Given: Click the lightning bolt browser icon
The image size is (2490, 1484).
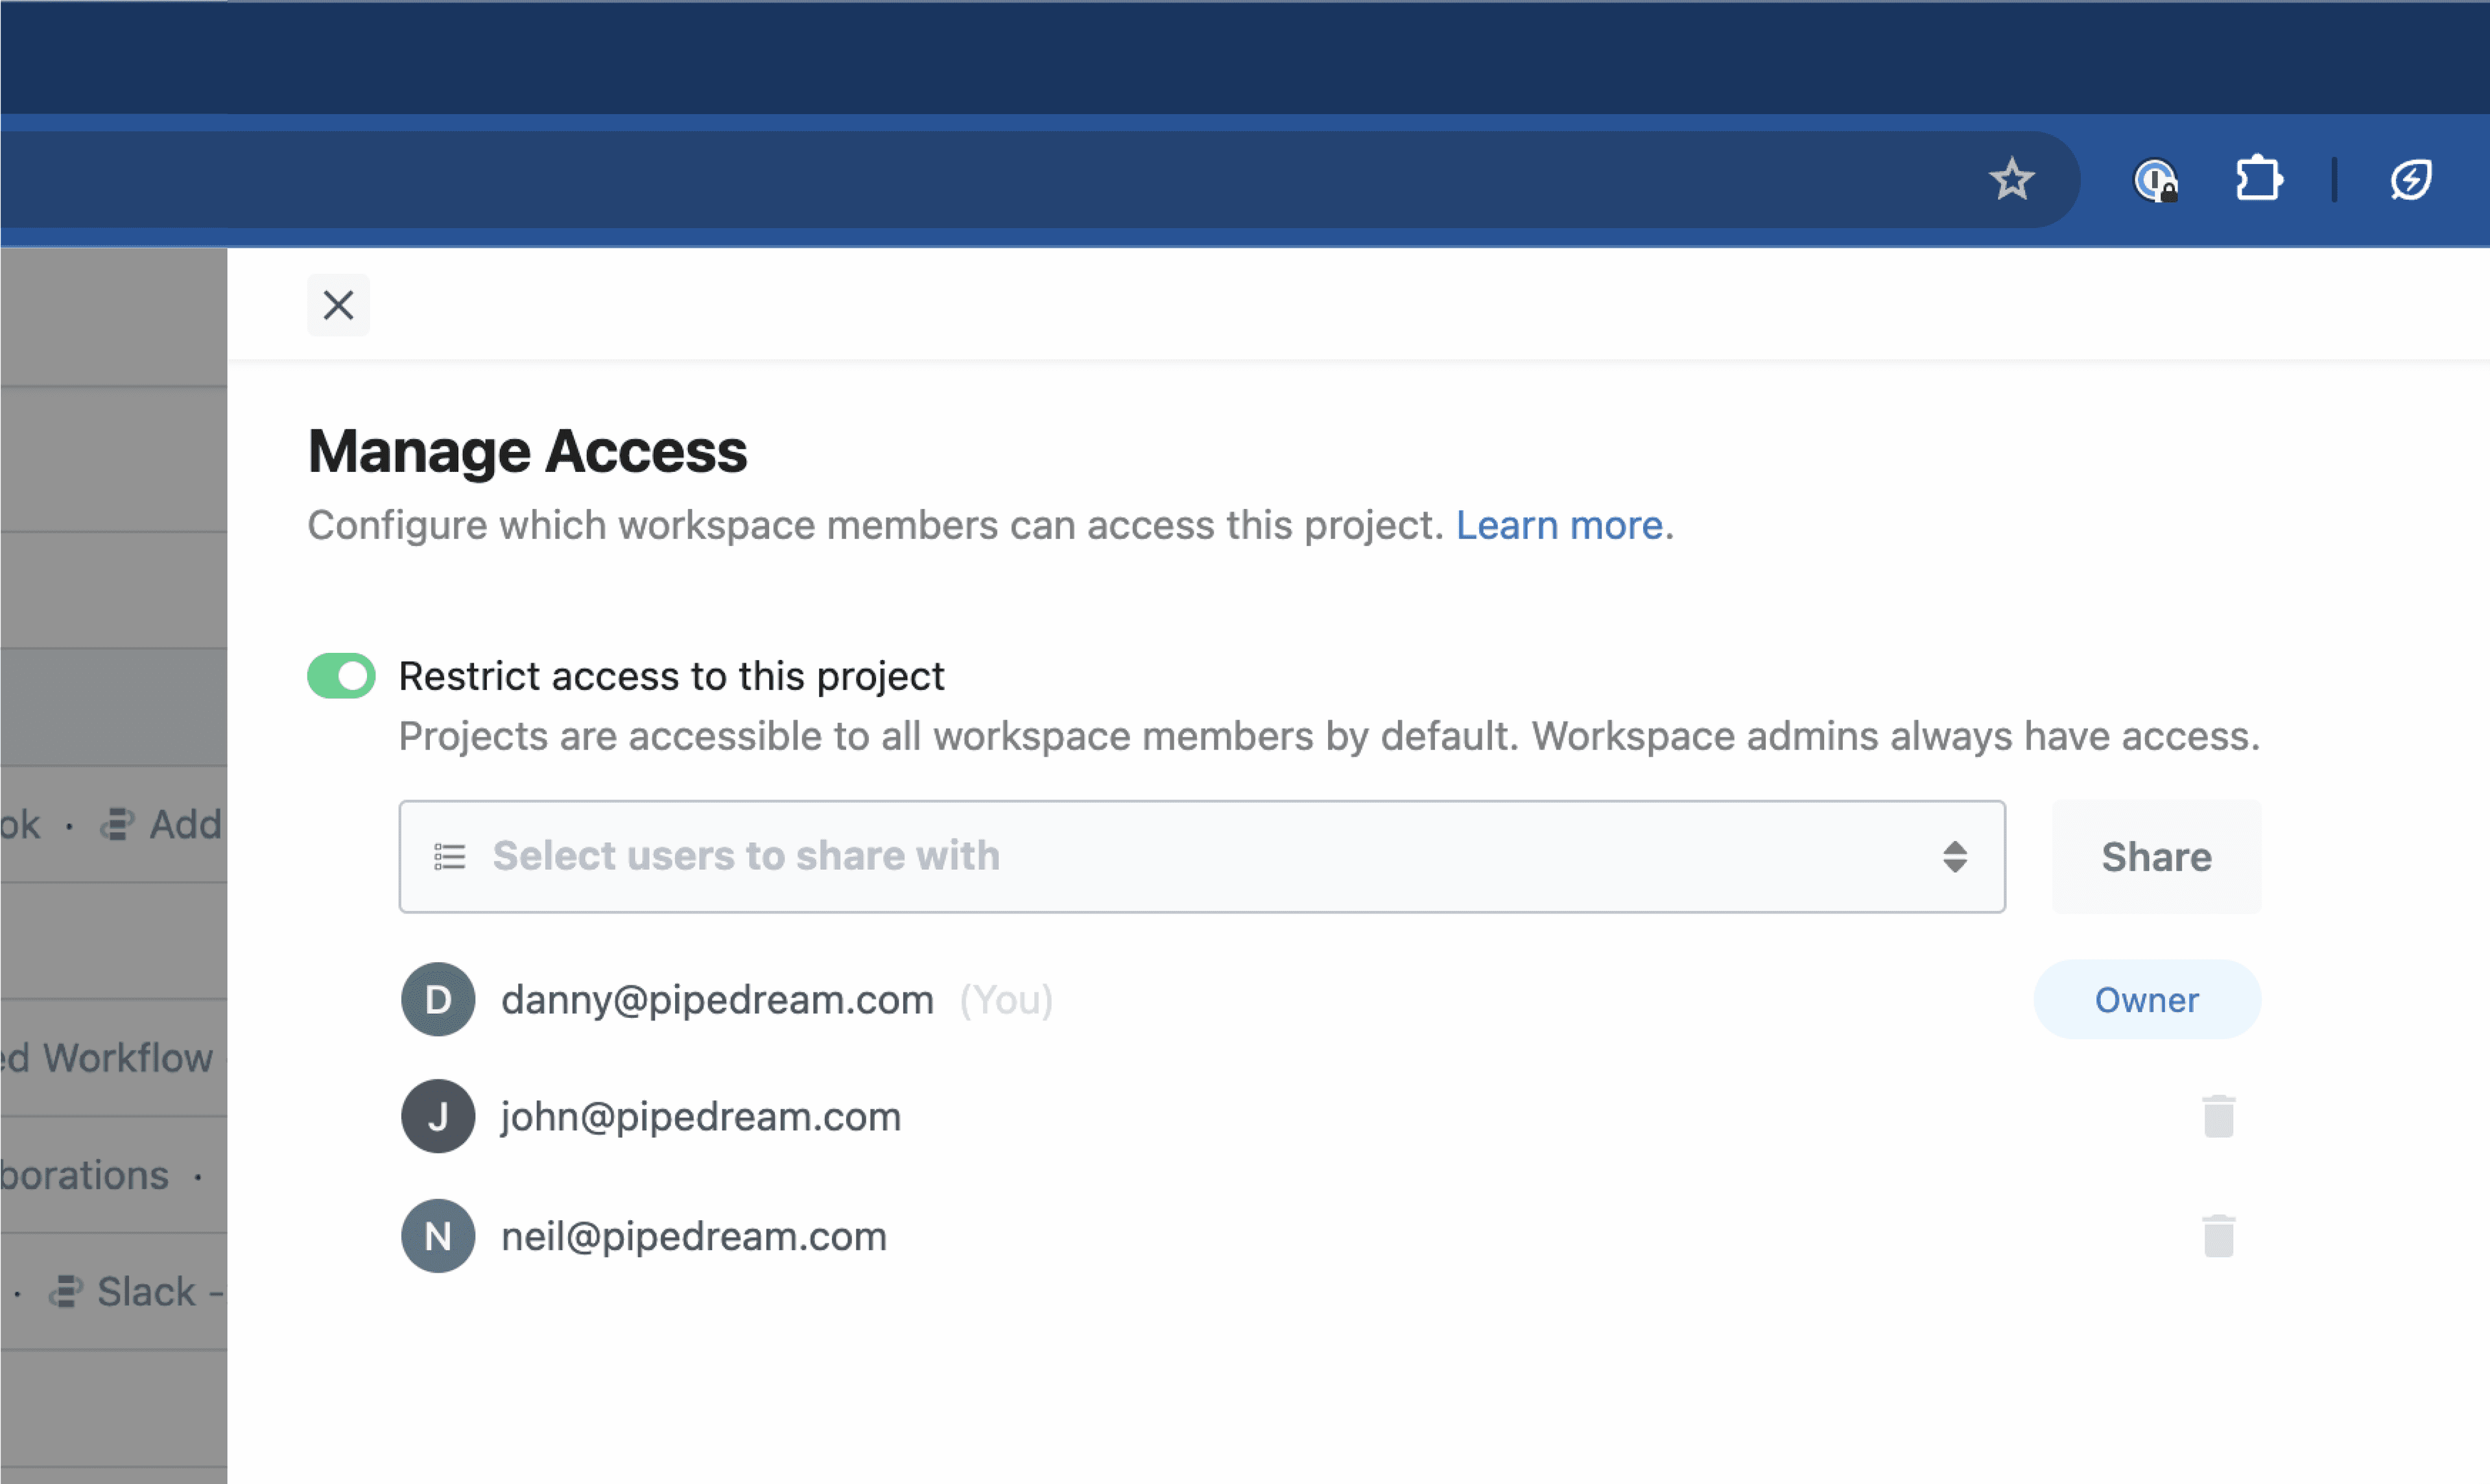Looking at the screenshot, I should 2410,180.
